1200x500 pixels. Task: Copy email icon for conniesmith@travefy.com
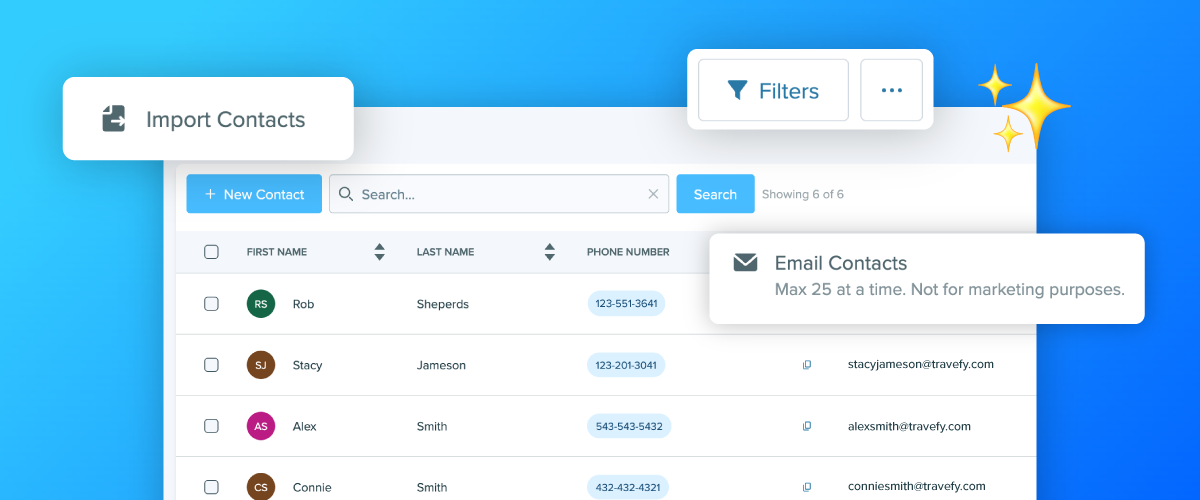tap(807, 487)
